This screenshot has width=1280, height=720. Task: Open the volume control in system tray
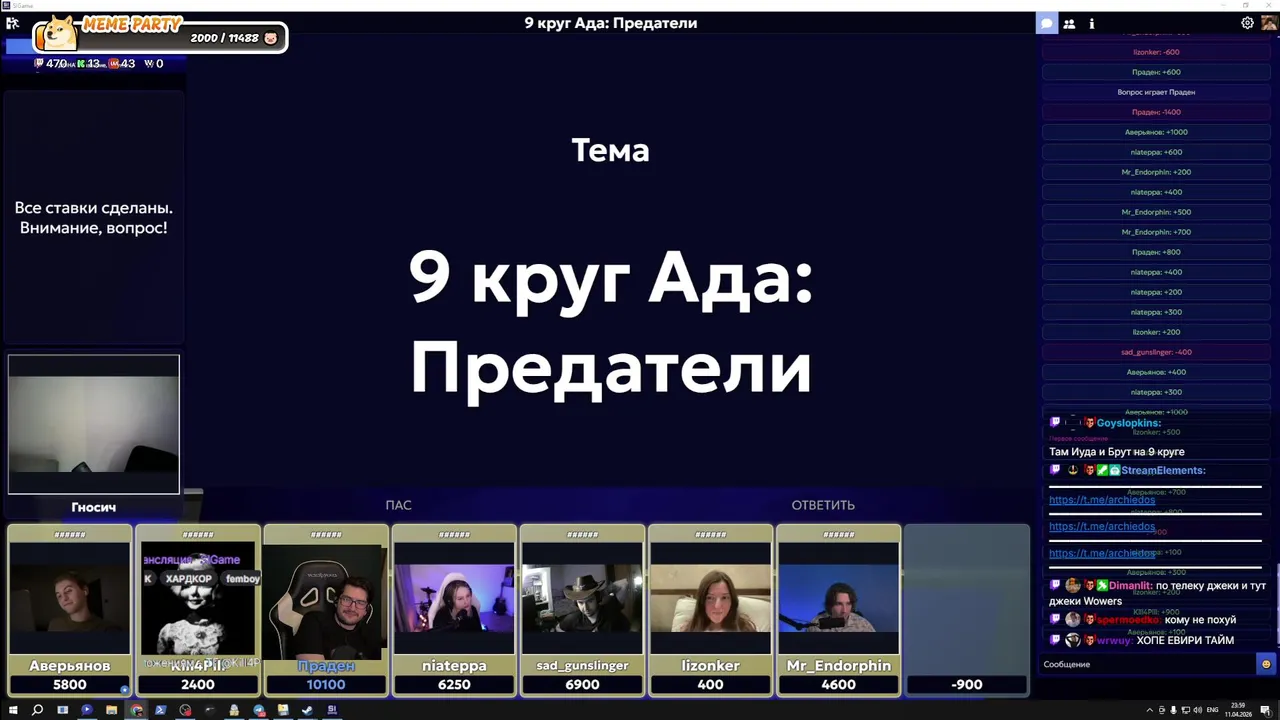(1198, 710)
